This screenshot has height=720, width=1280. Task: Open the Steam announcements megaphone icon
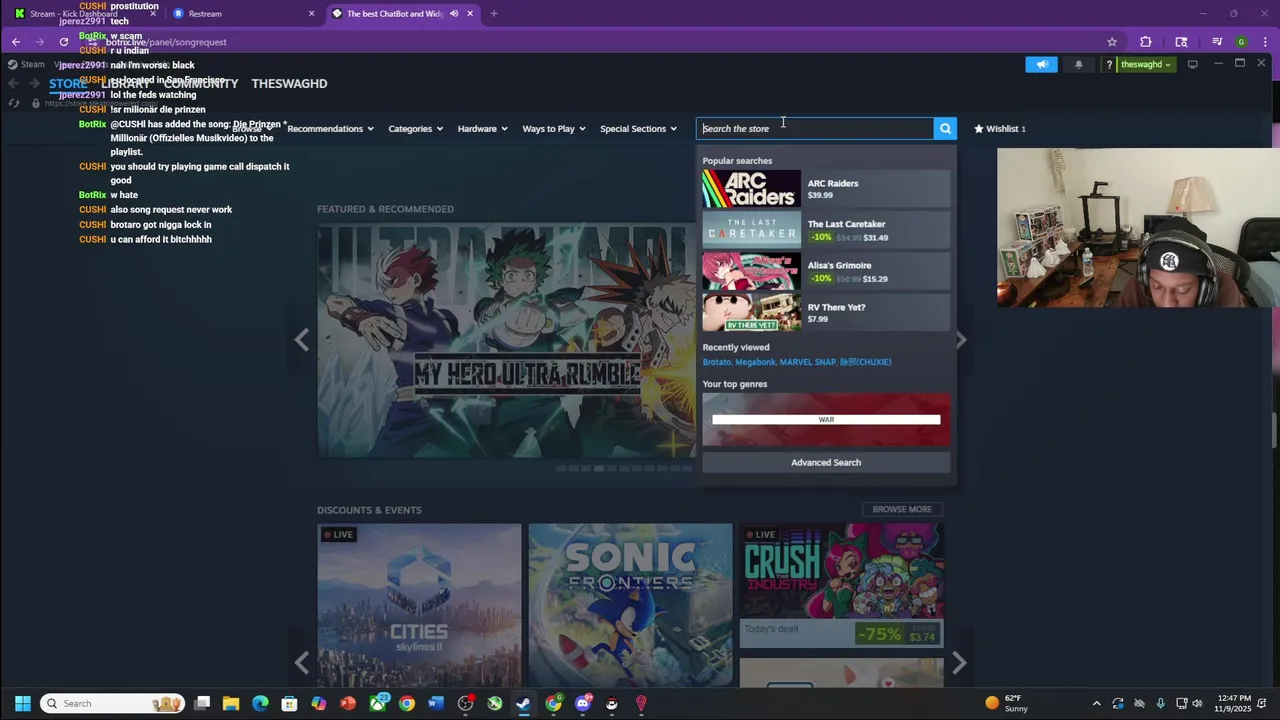pyautogui.click(x=1041, y=64)
